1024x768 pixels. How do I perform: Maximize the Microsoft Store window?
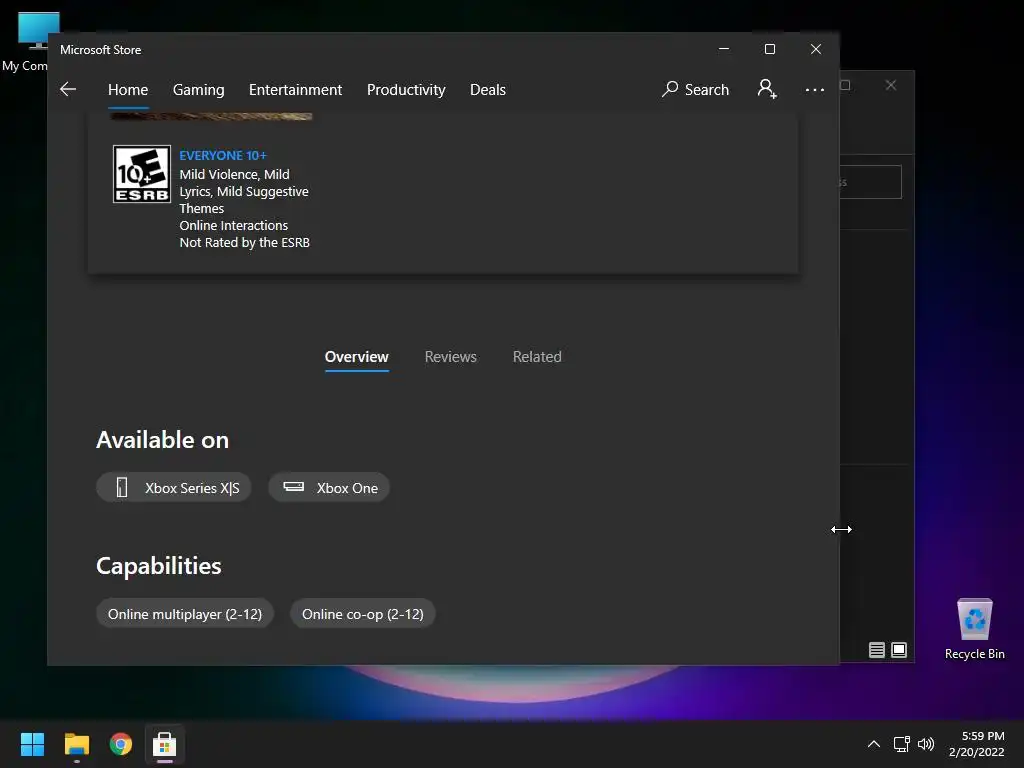point(770,49)
